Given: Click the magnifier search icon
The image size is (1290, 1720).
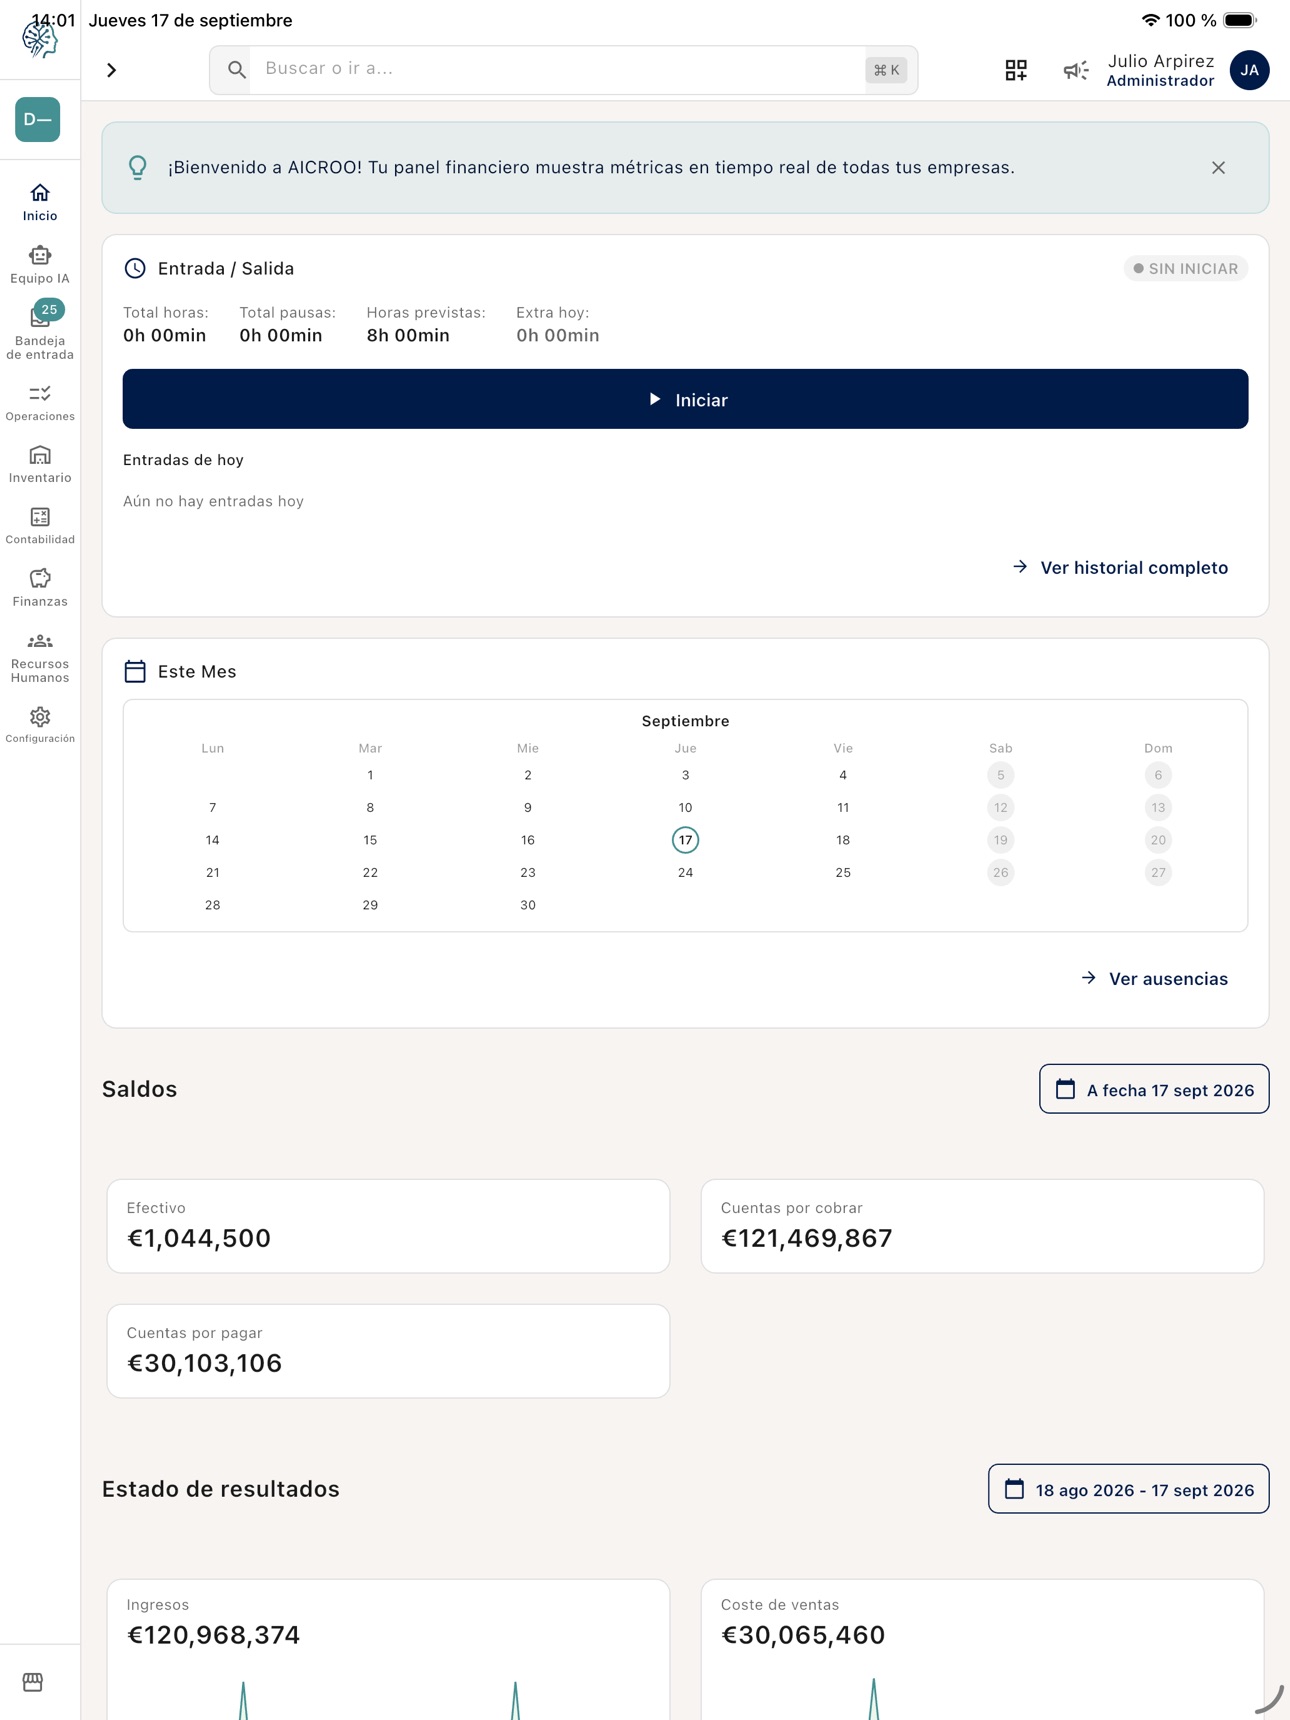Looking at the screenshot, I should point(236,70).
